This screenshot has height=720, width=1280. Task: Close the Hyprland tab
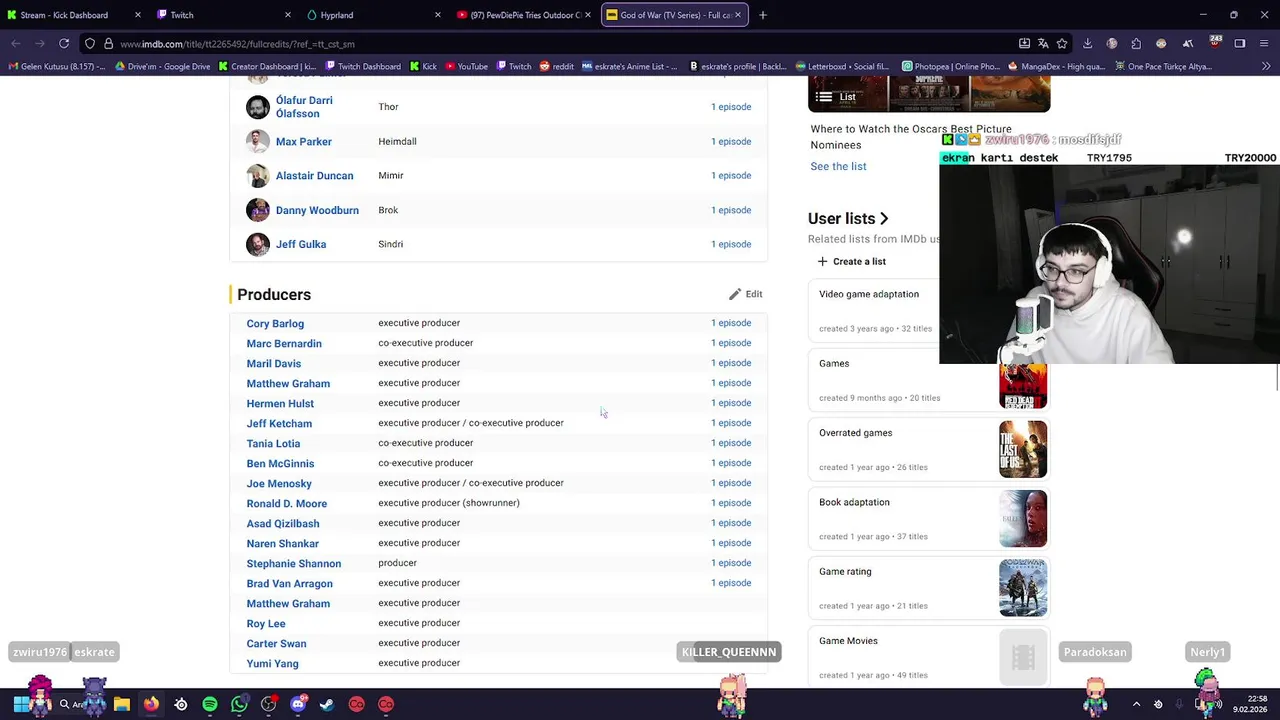(438, 15)
